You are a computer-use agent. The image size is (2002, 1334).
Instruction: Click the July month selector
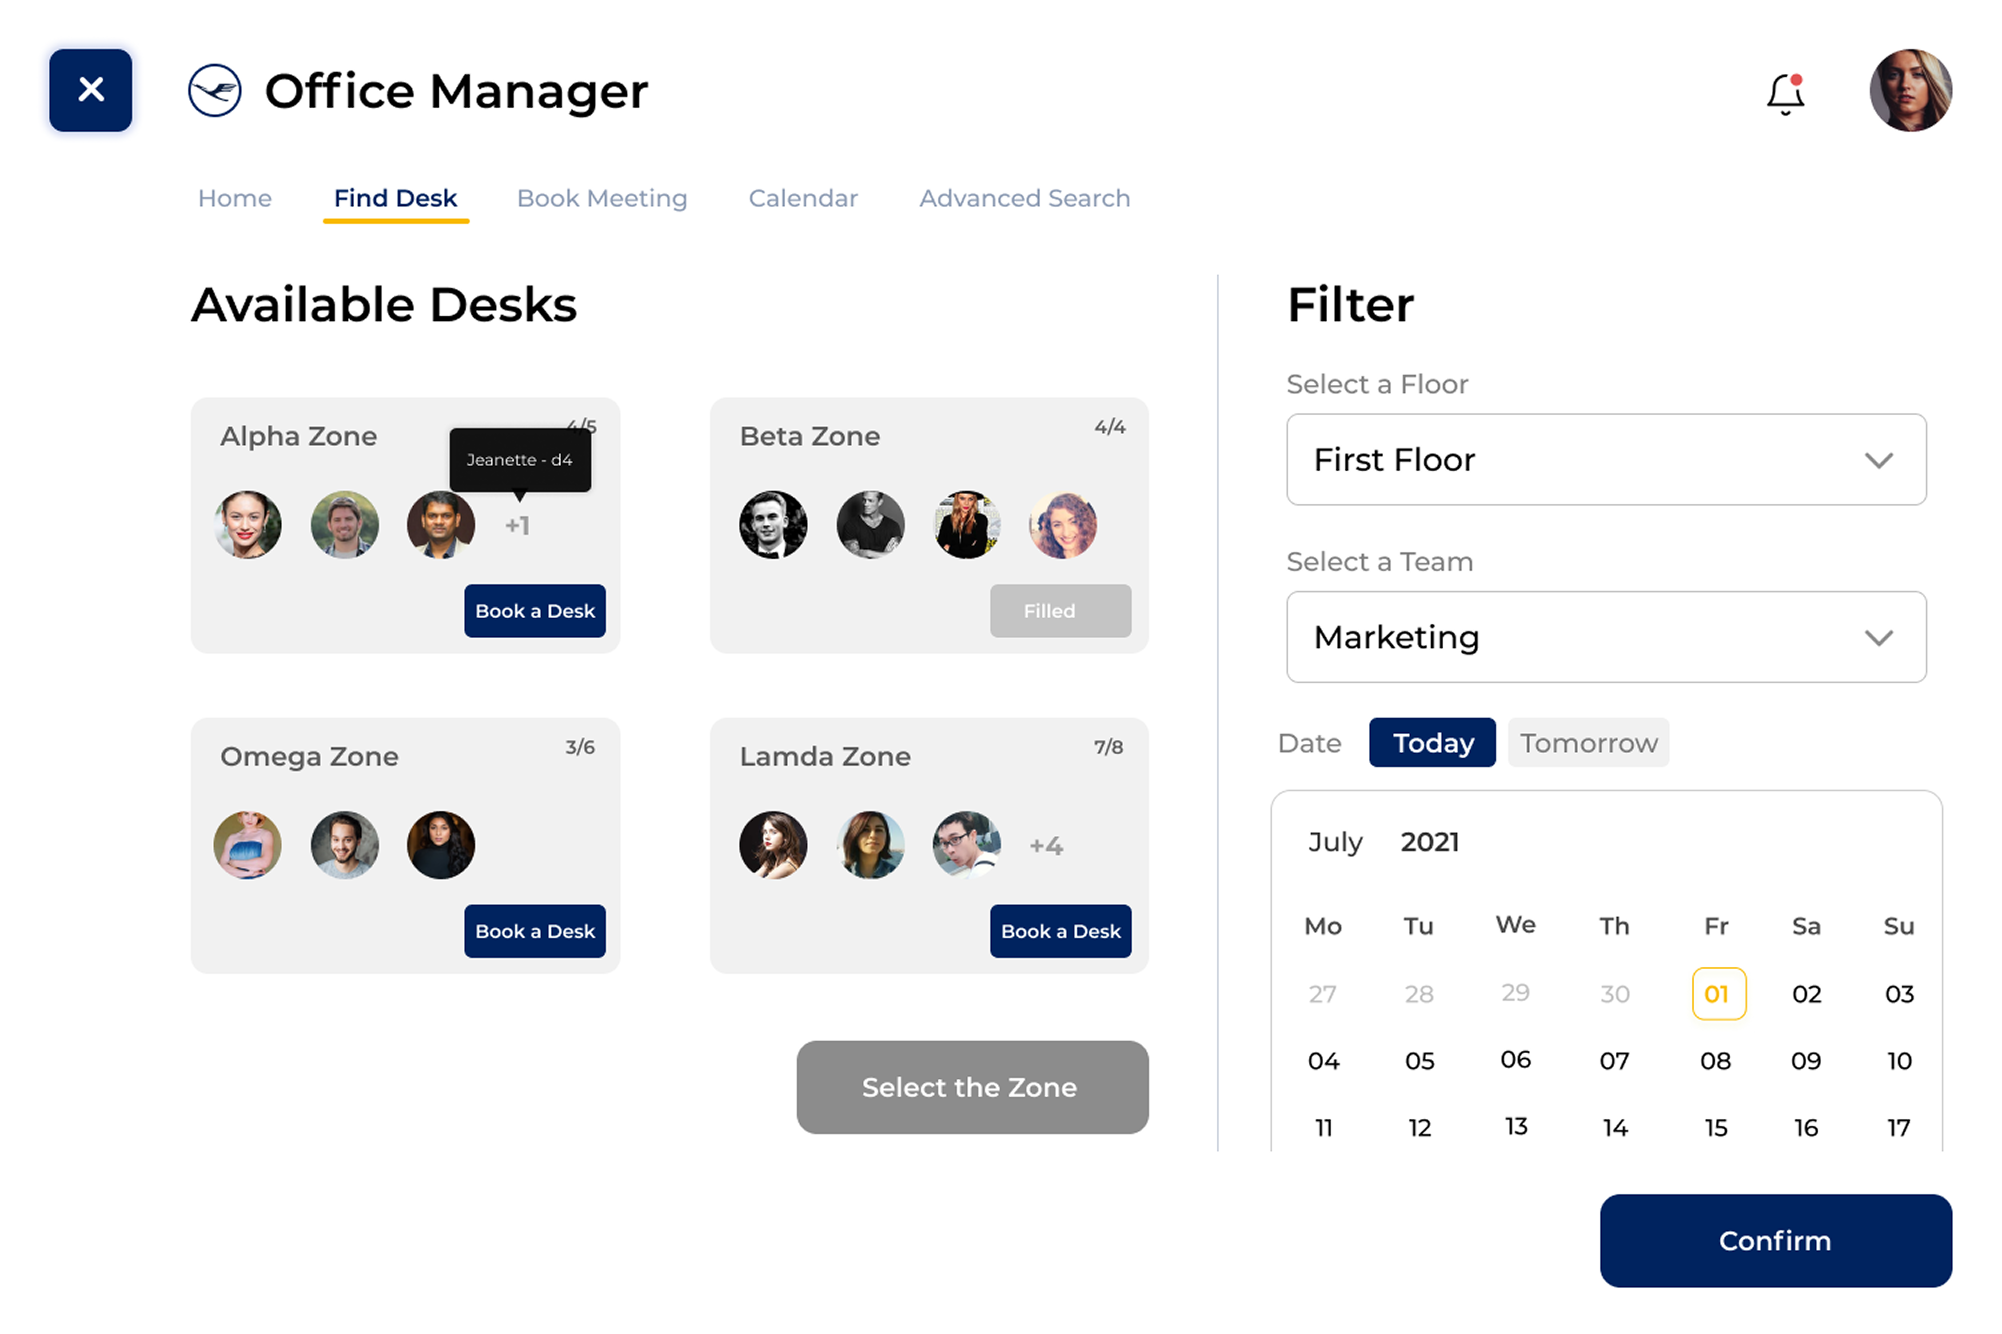pos(1335,842)
